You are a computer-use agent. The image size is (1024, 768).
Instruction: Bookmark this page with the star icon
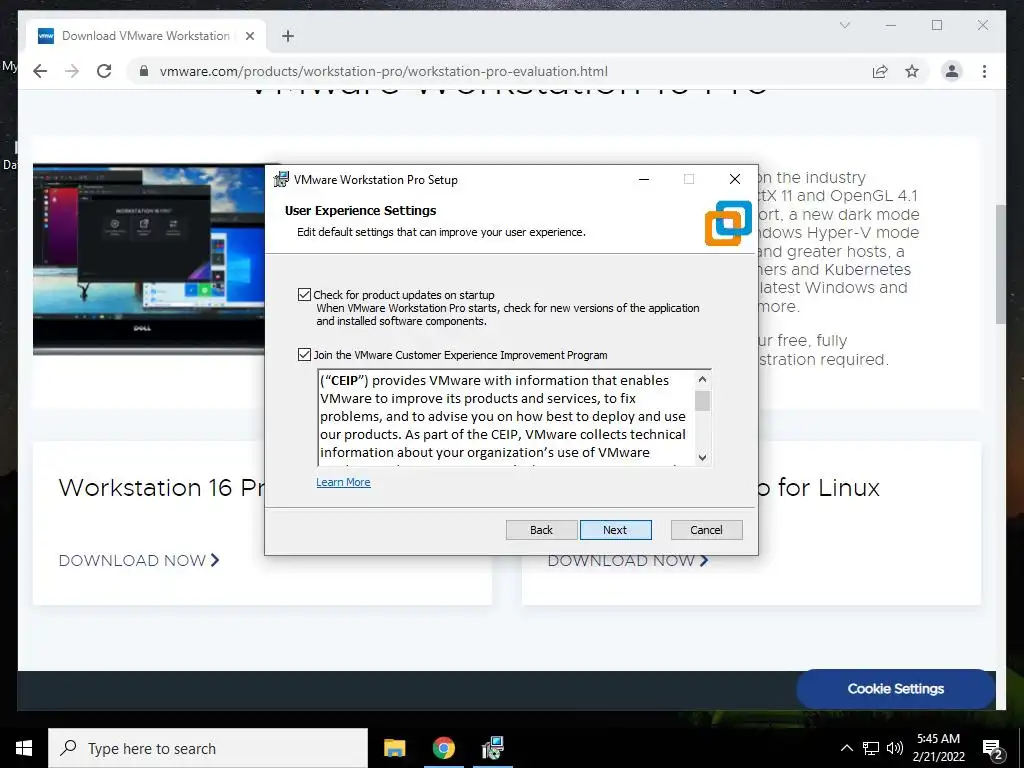coord(912,71)
